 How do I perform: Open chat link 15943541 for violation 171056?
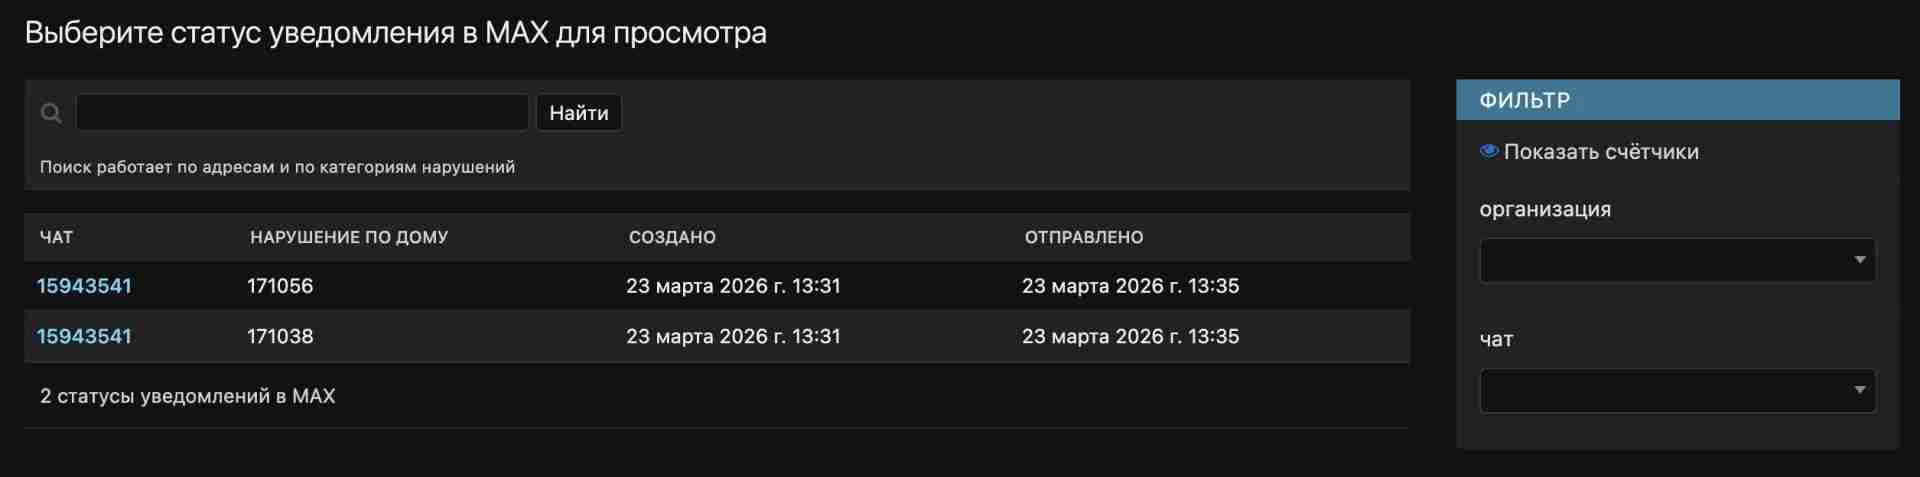(84, 286)
